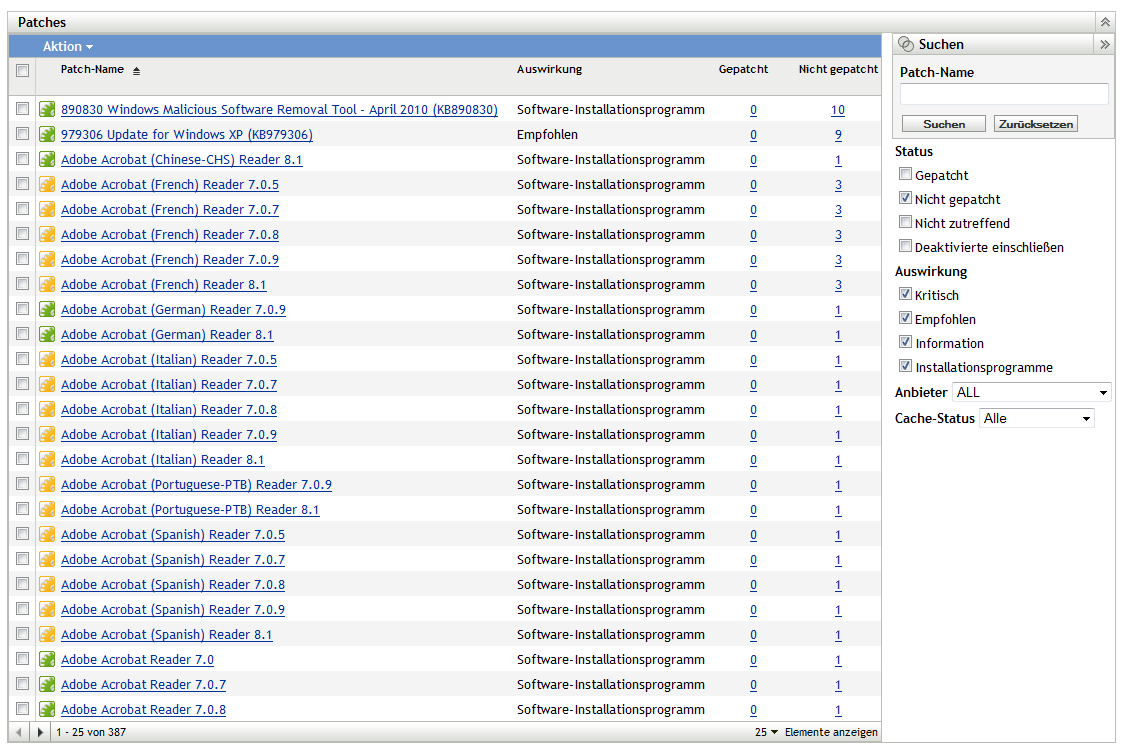1124x754 pixels.
Task: Click the icon next to Adobe Acrobat (Chinese-CHS) Reader 8.1
Action: click(x=47, y=160)
